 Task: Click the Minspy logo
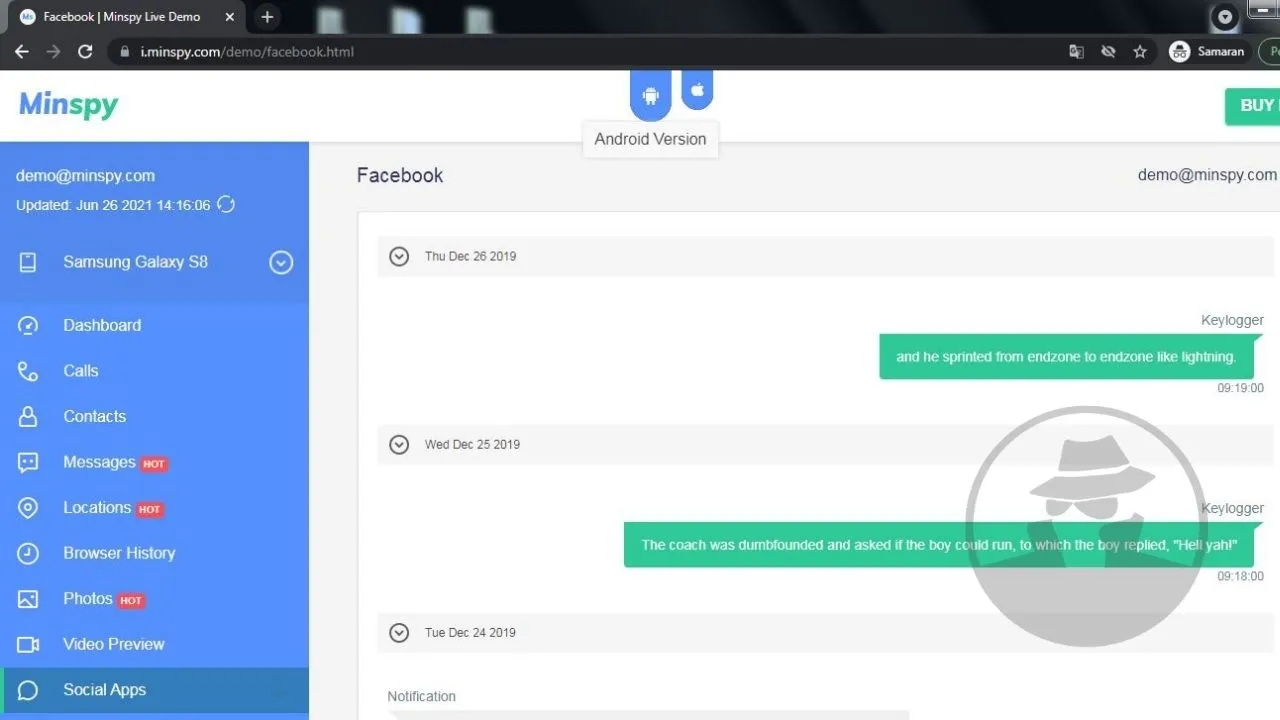pos(68,105)
